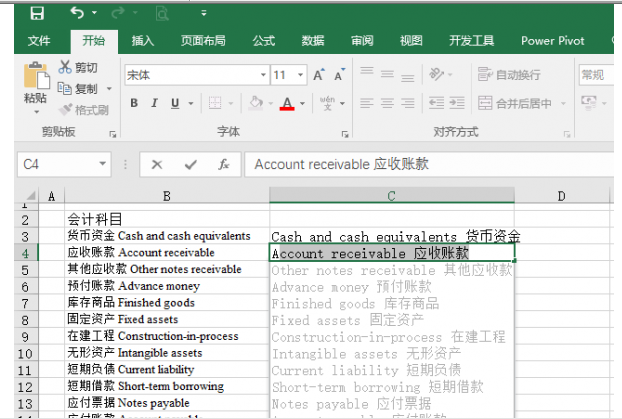The height and width of the screenshot is (419, 622).
Task: Open the 数据 ribbon tab
Action: pyautogui.click(x=313, y=40)
